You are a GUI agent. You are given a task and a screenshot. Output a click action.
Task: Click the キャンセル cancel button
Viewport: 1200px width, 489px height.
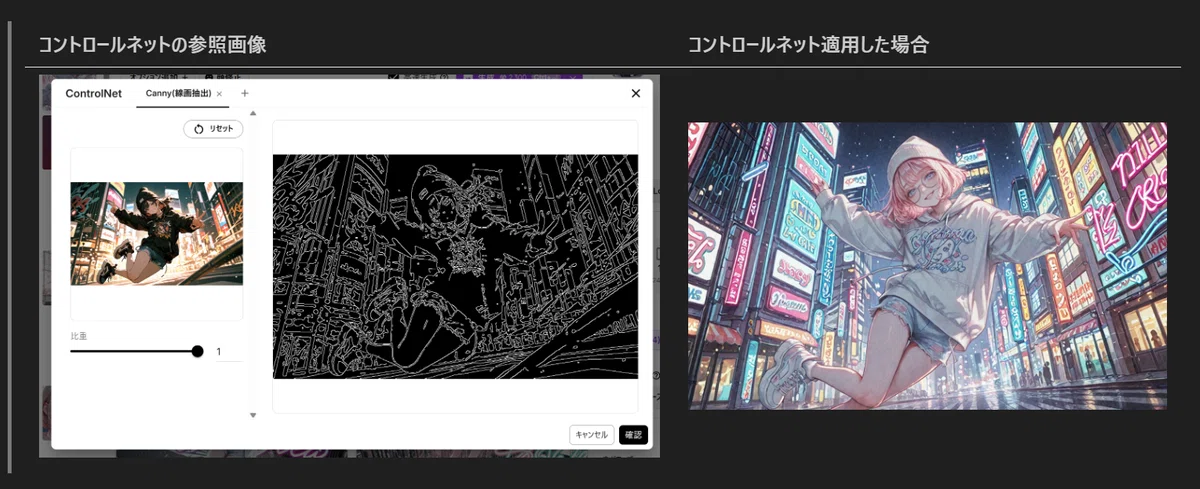click(591, 435)
